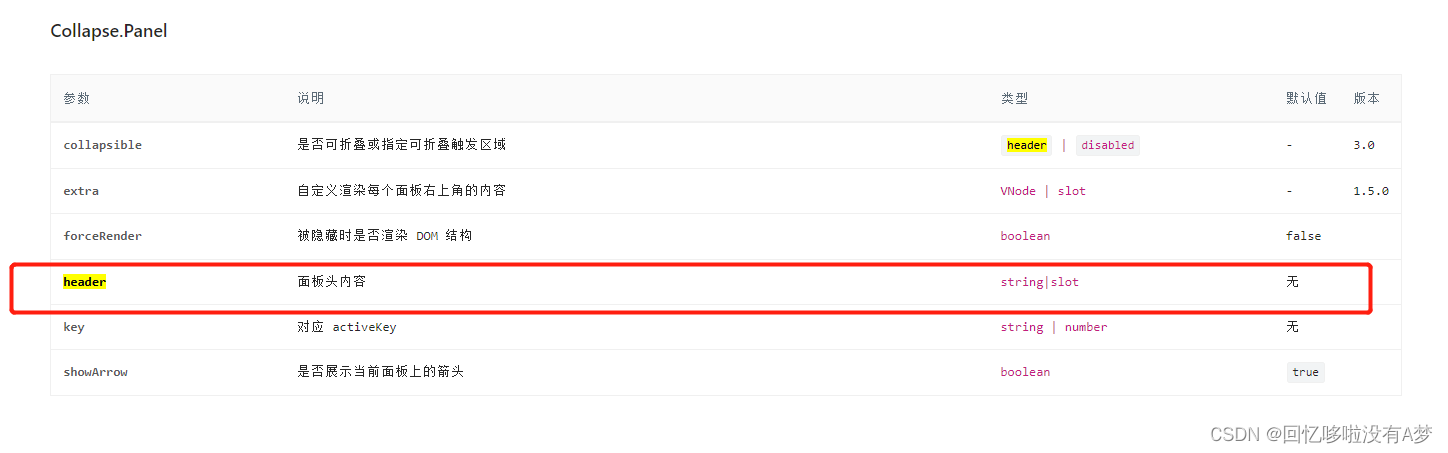Click the 参数 column header
Screen dimensions: 1448x453
click(77, 98)
